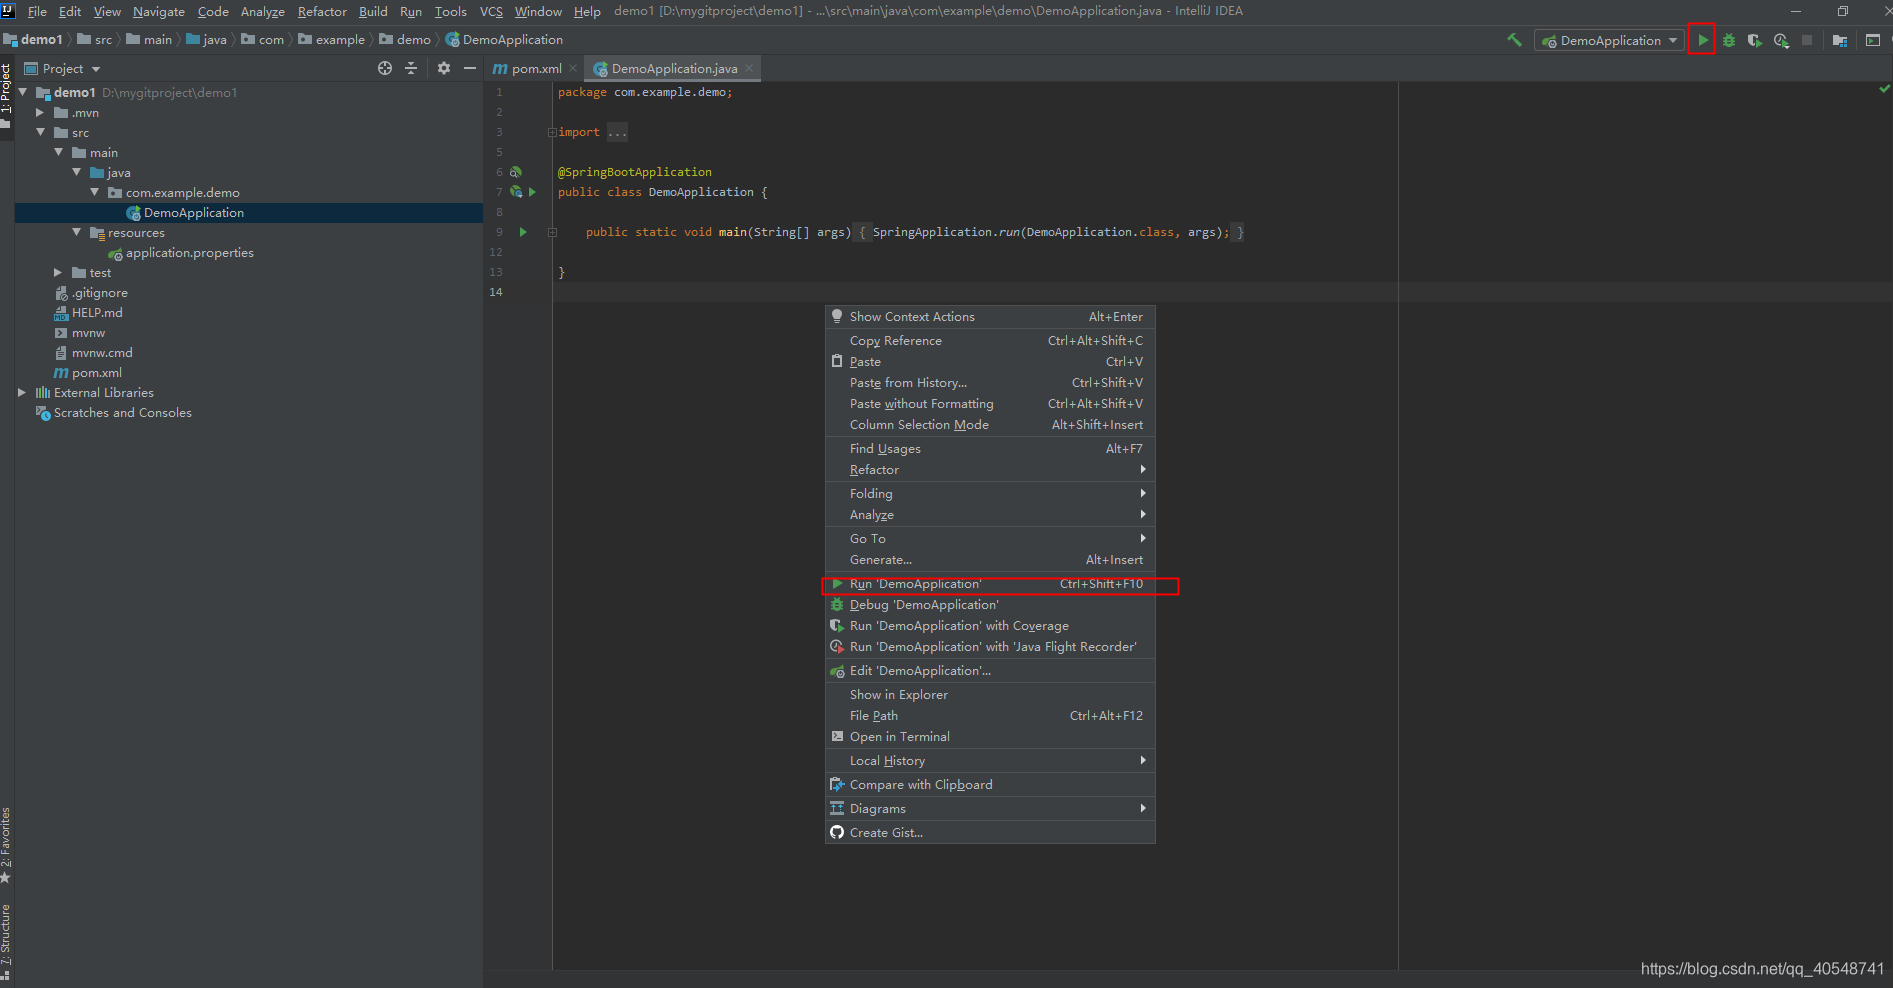Click the run gutter icon on line 9
1893x988 pixels.
pos(523,232)
